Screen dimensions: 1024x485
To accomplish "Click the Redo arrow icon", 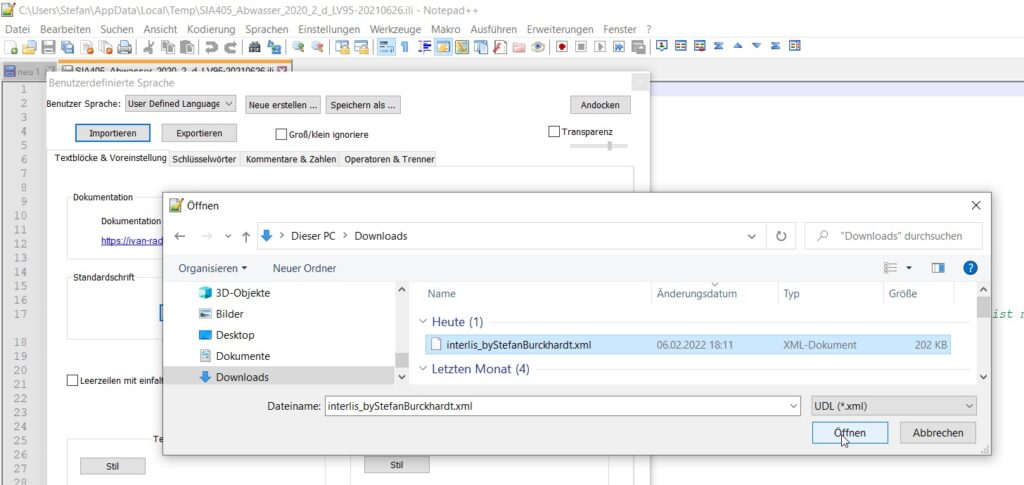I will 231,46.
